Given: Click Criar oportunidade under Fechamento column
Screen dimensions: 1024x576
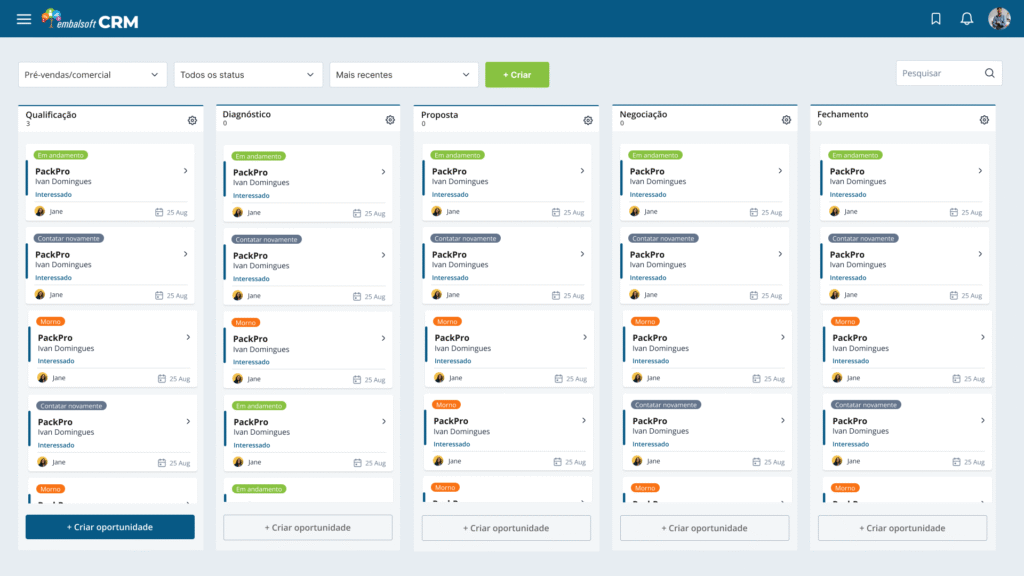Looking at the screenshot, I should coord(902,528).
